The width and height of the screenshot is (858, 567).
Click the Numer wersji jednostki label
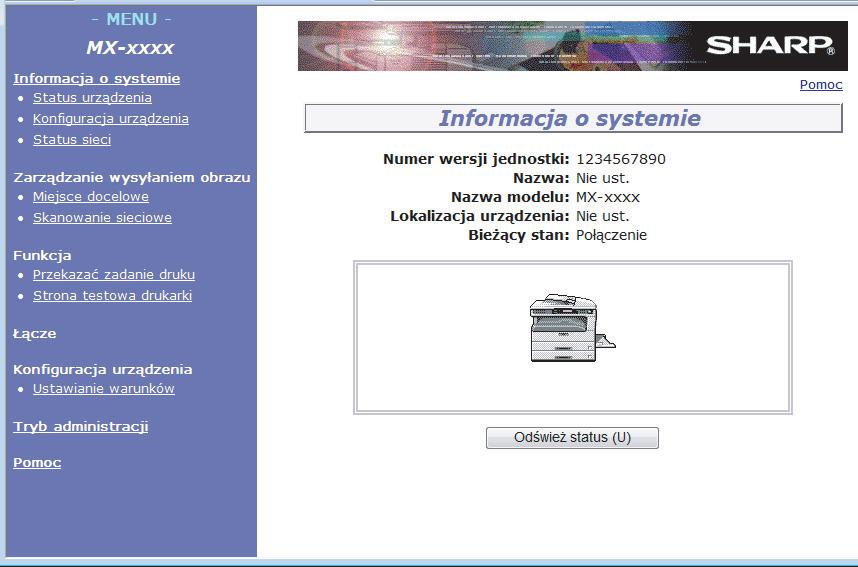pyautogui.click(x=476, y=159)
